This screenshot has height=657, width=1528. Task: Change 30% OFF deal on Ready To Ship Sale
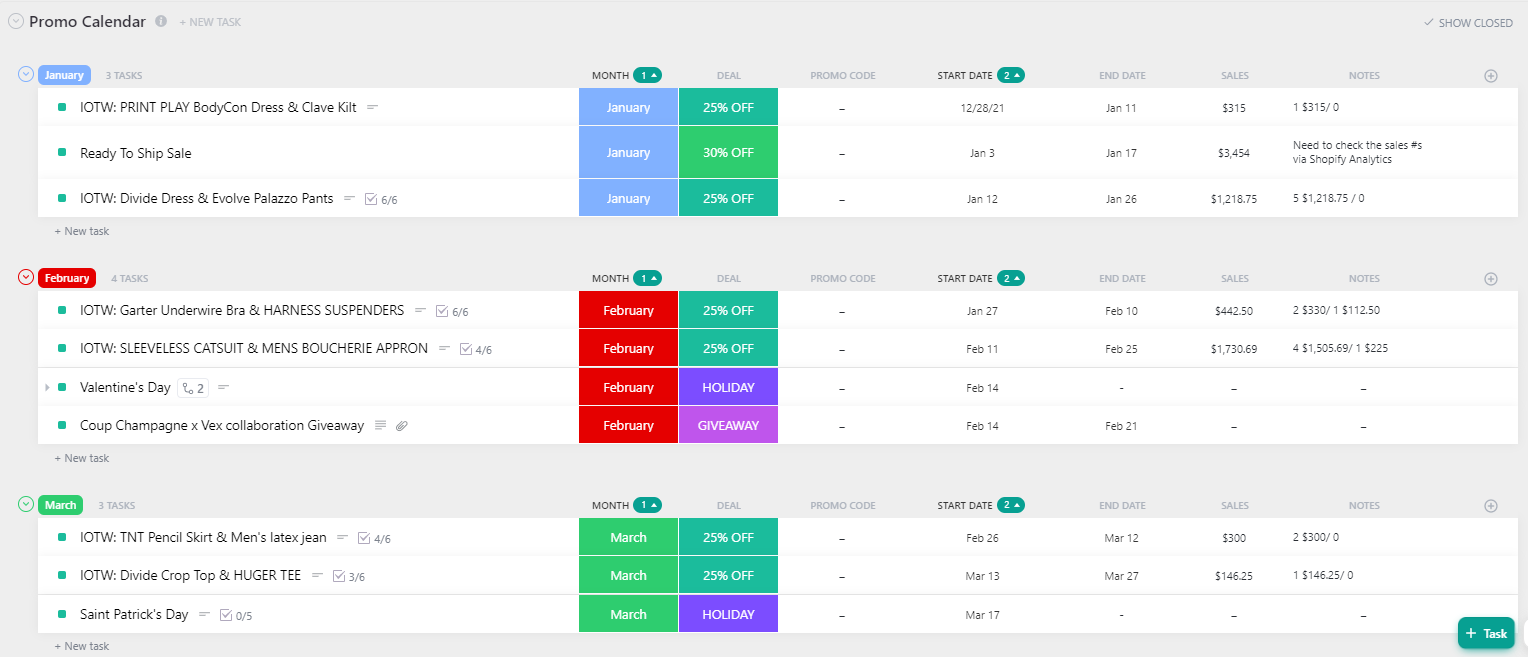(728, 153)
